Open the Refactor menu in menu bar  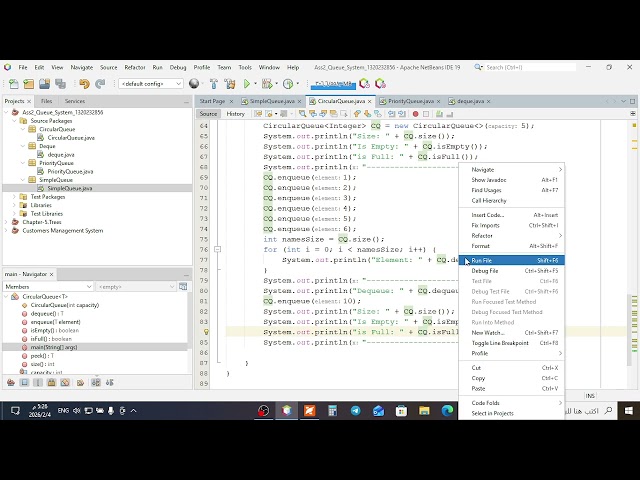tap(135, 67)
